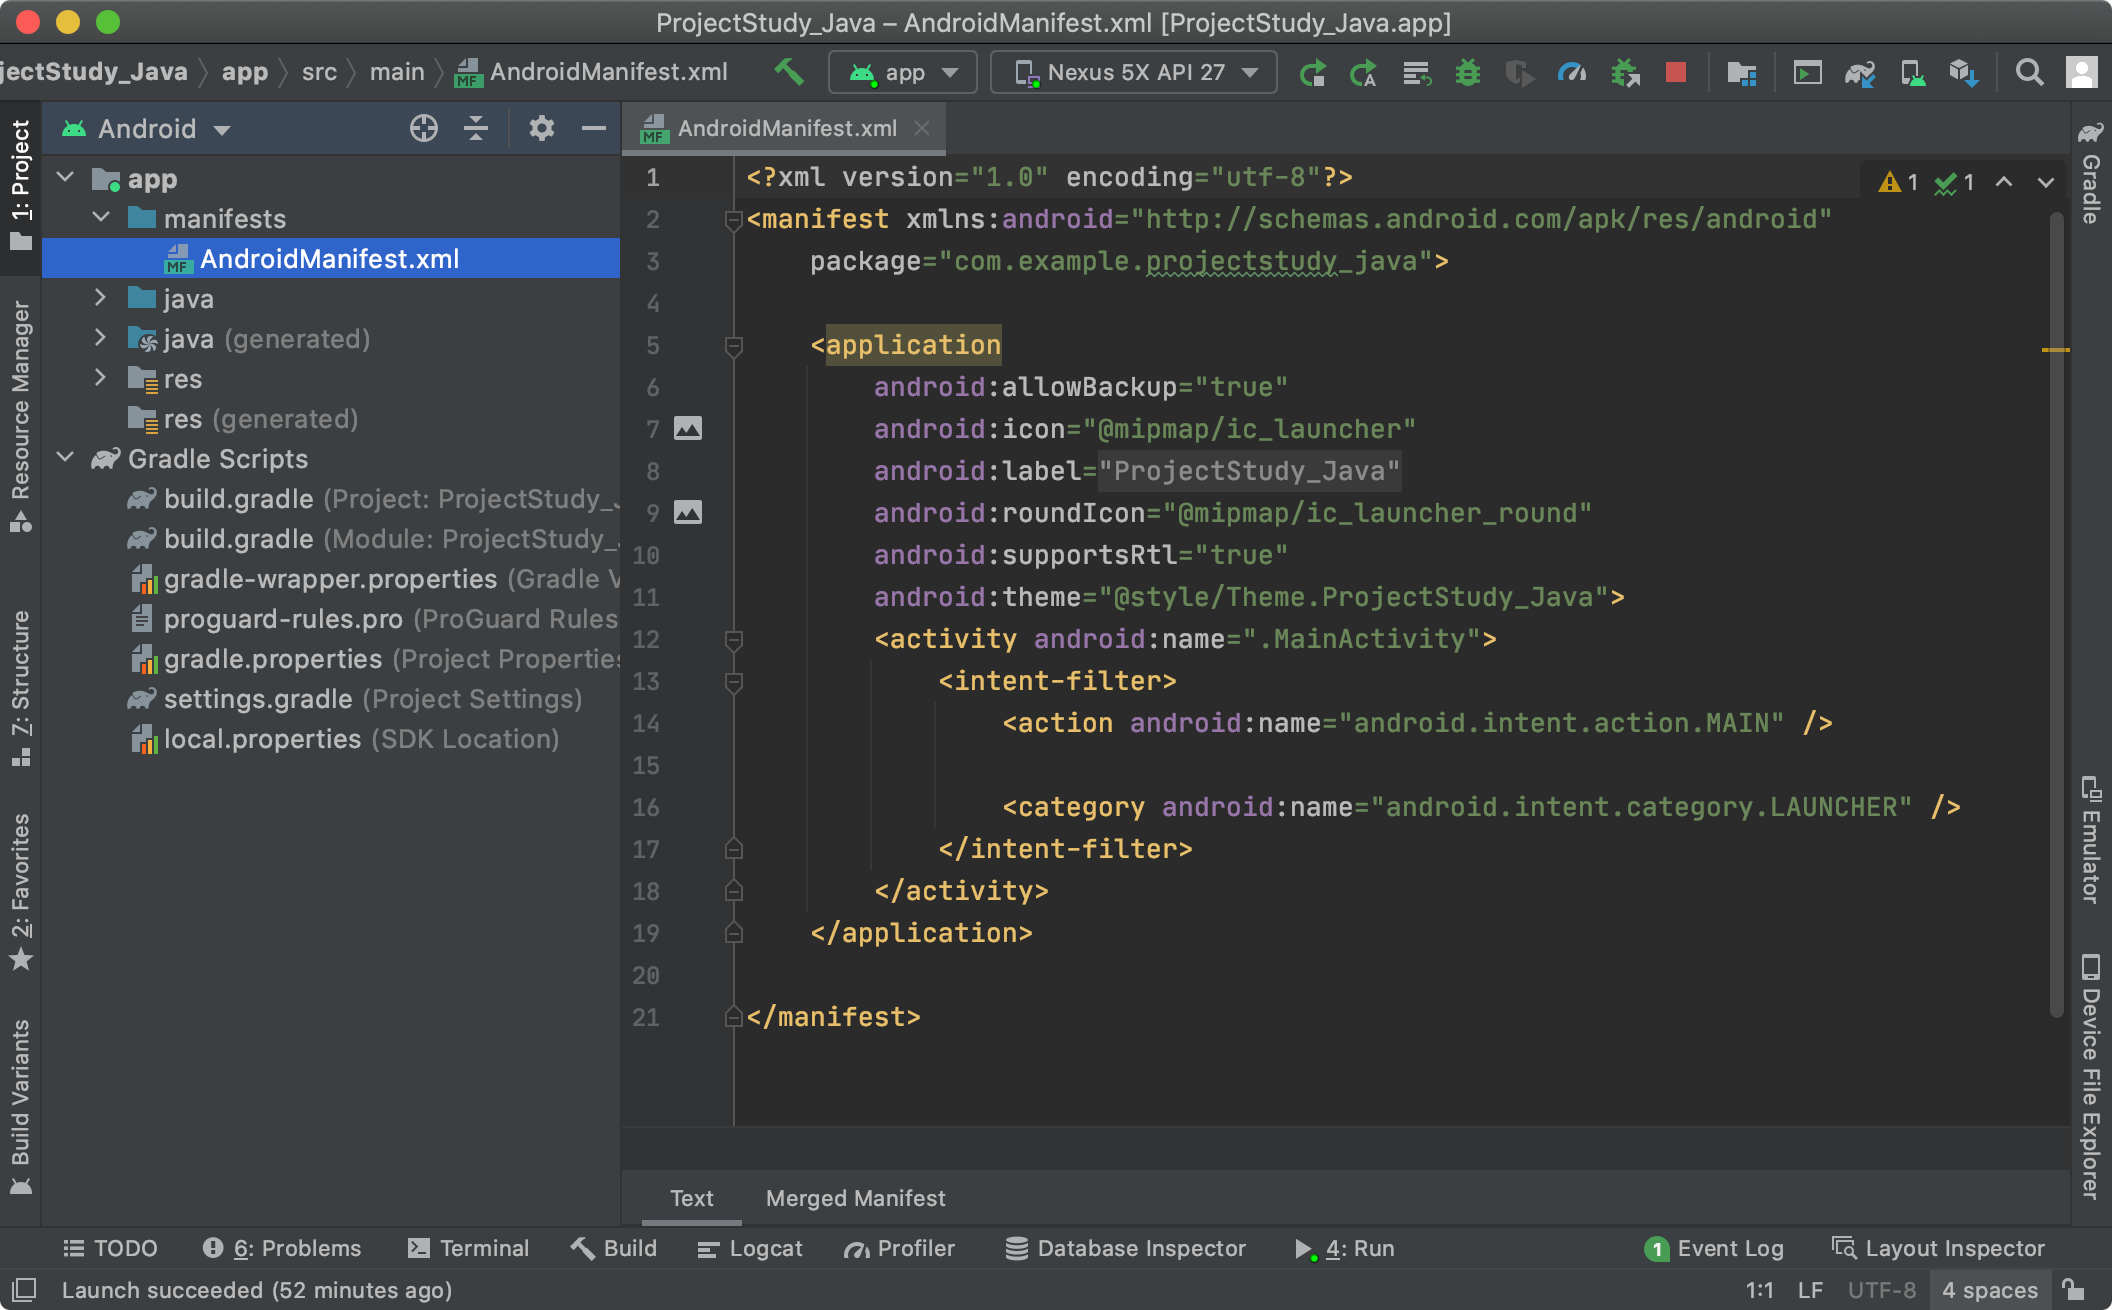
Task: Sync Project with Gradle Files icon
Action: [1860, 73]
